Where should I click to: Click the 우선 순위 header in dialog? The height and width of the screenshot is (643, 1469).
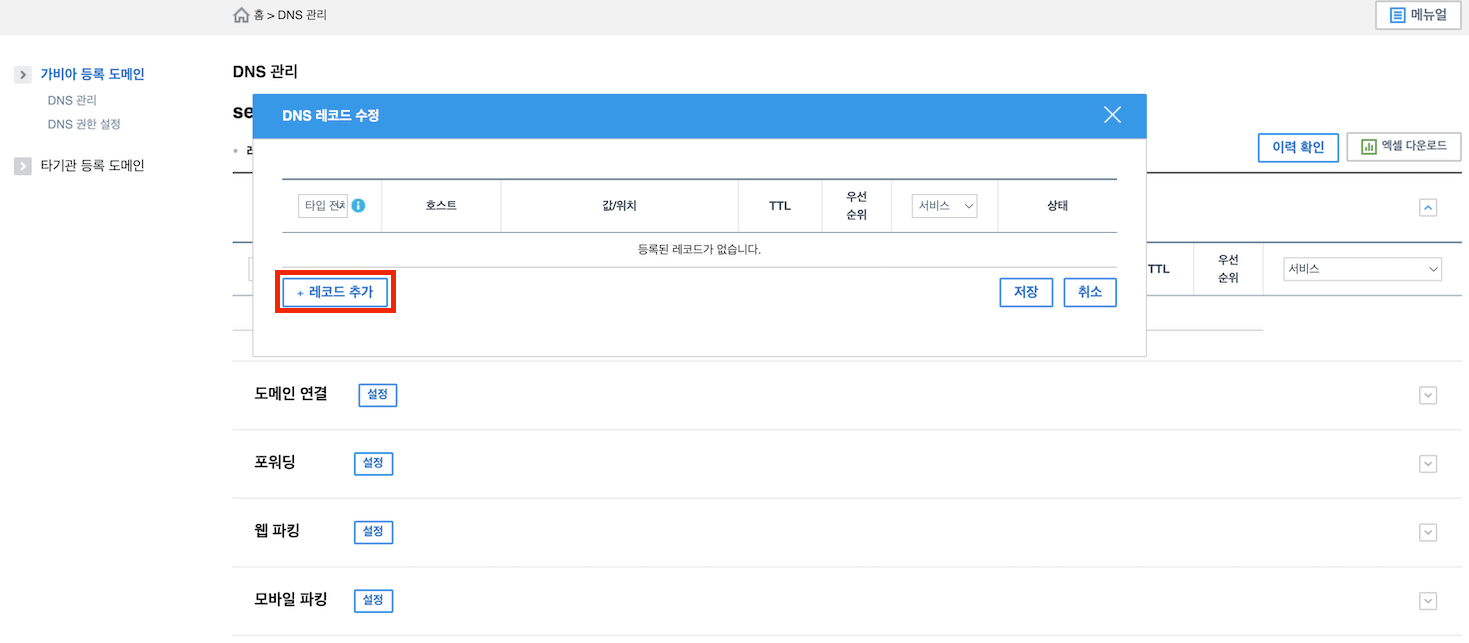pos(856,206)
